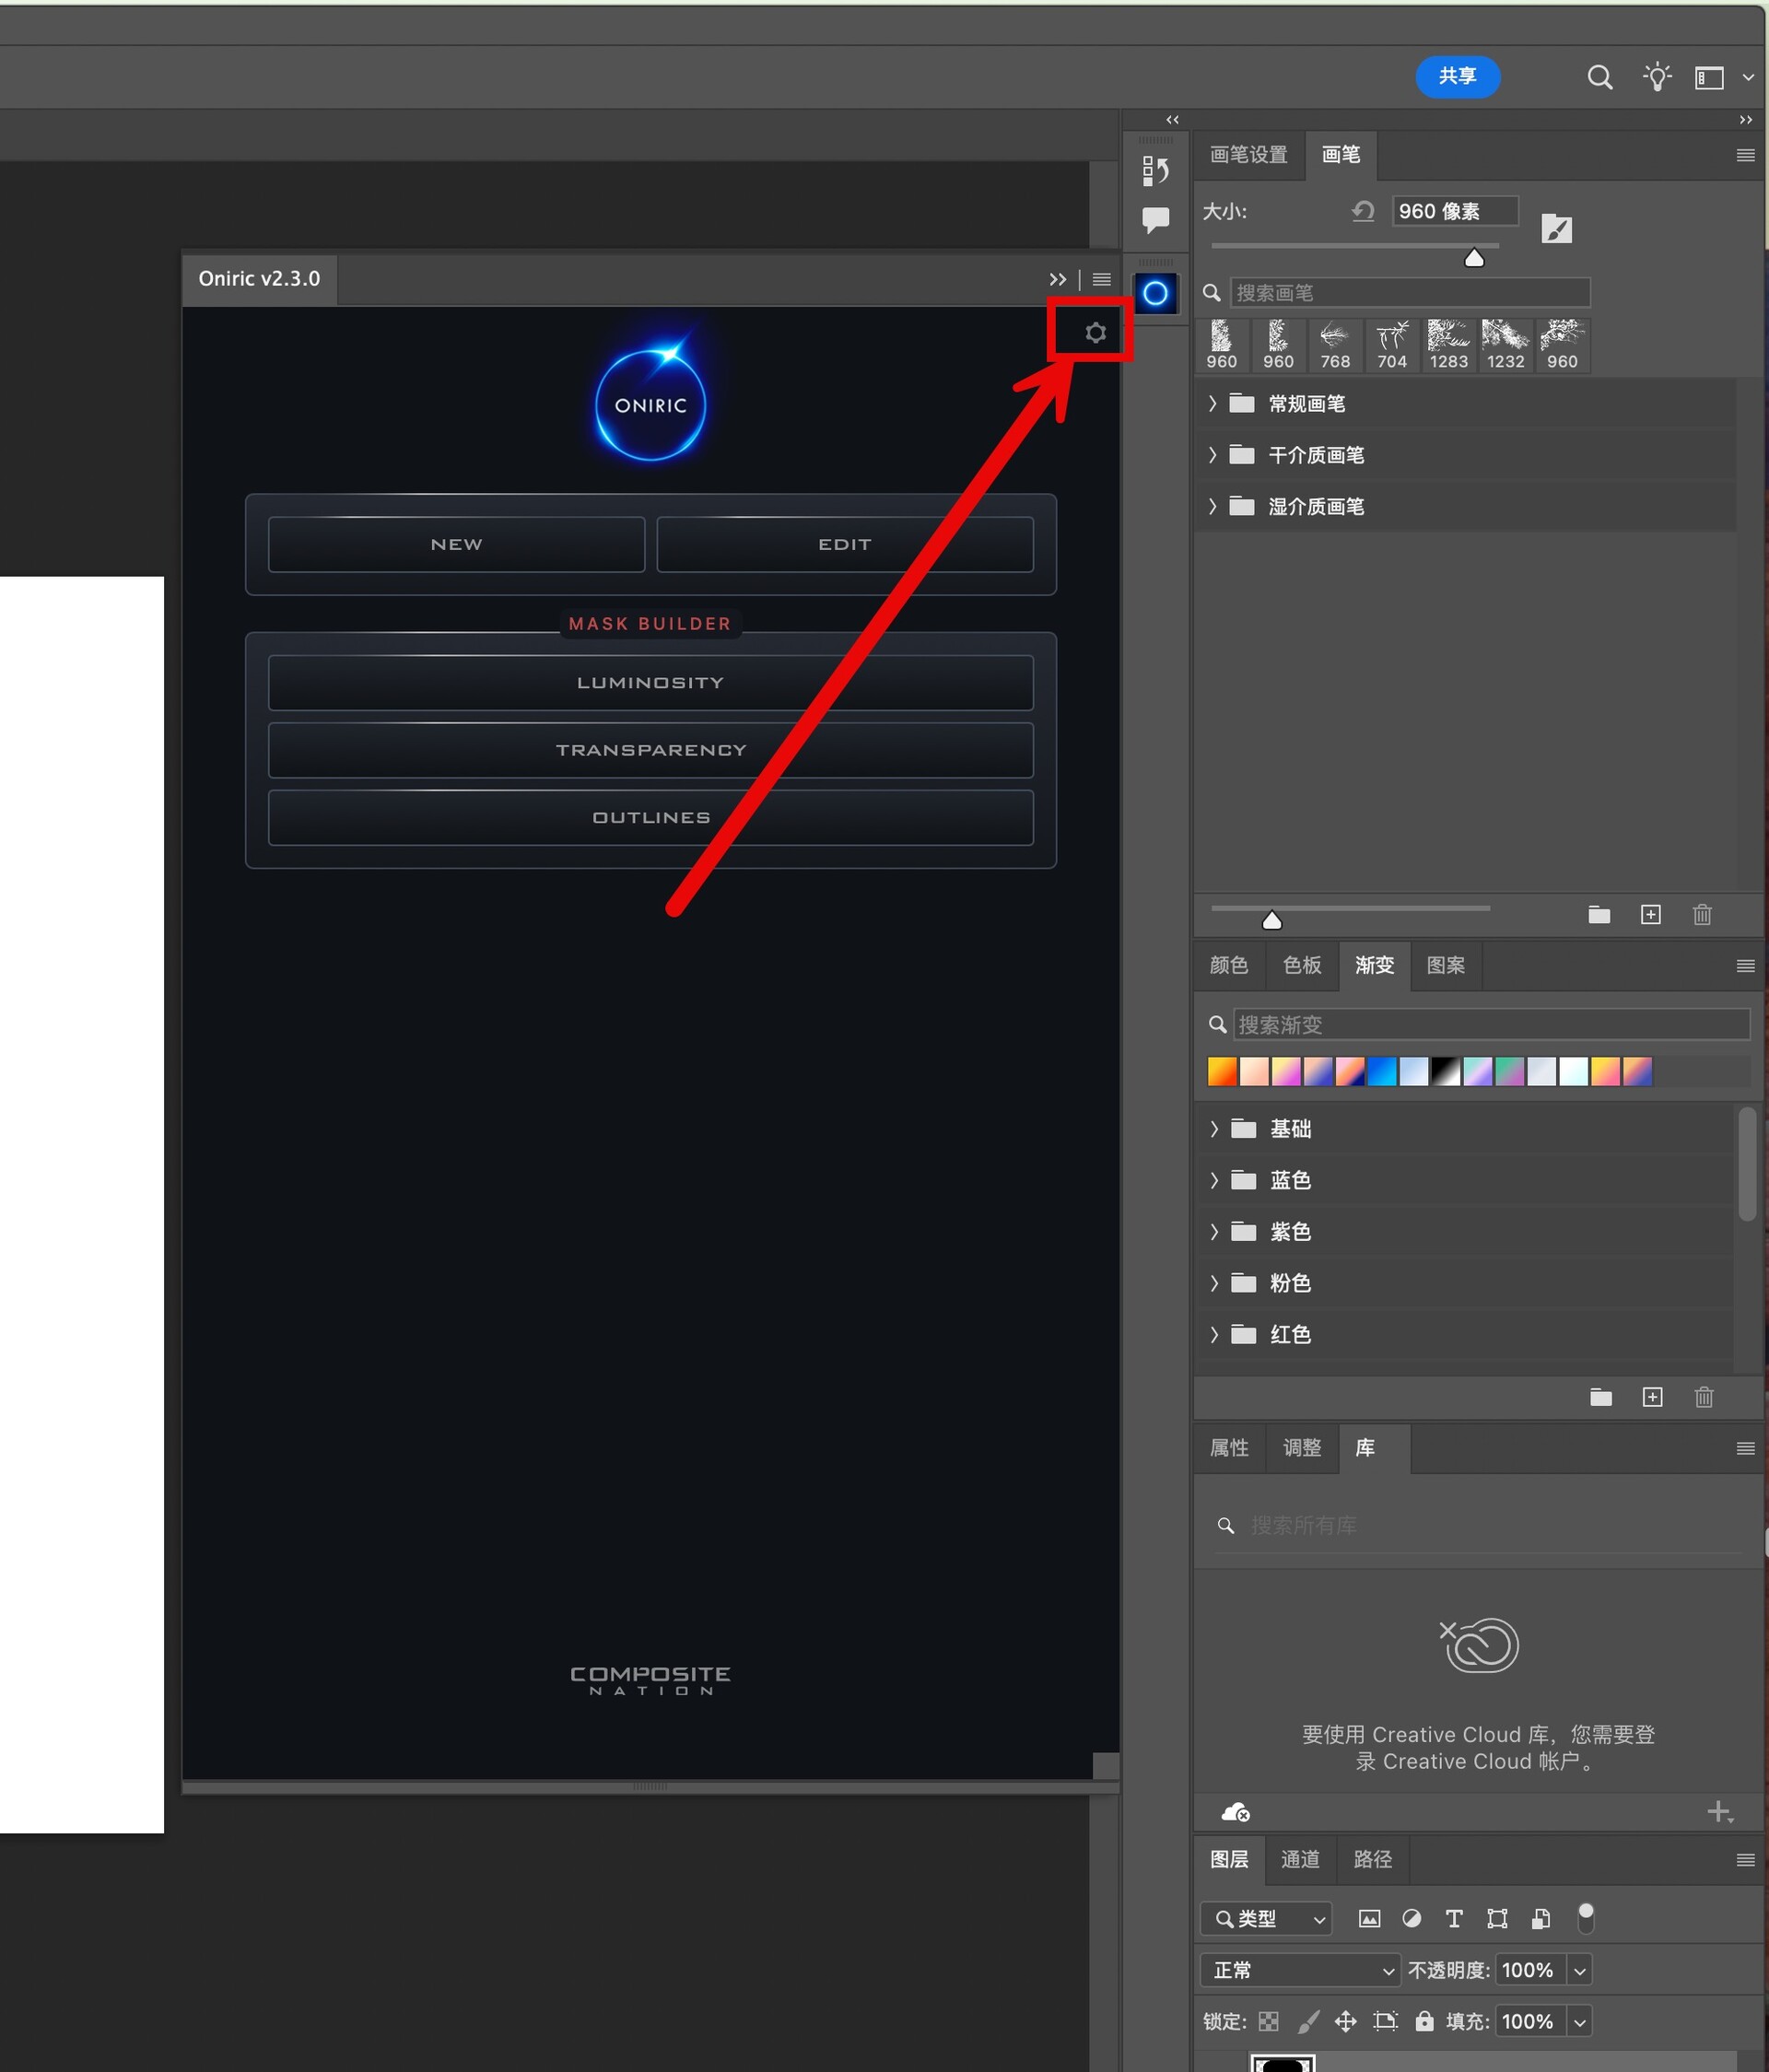Switch to the 画笔设置 tab
This screenshot has height=2072, width=1769.
pos(1249,155)
